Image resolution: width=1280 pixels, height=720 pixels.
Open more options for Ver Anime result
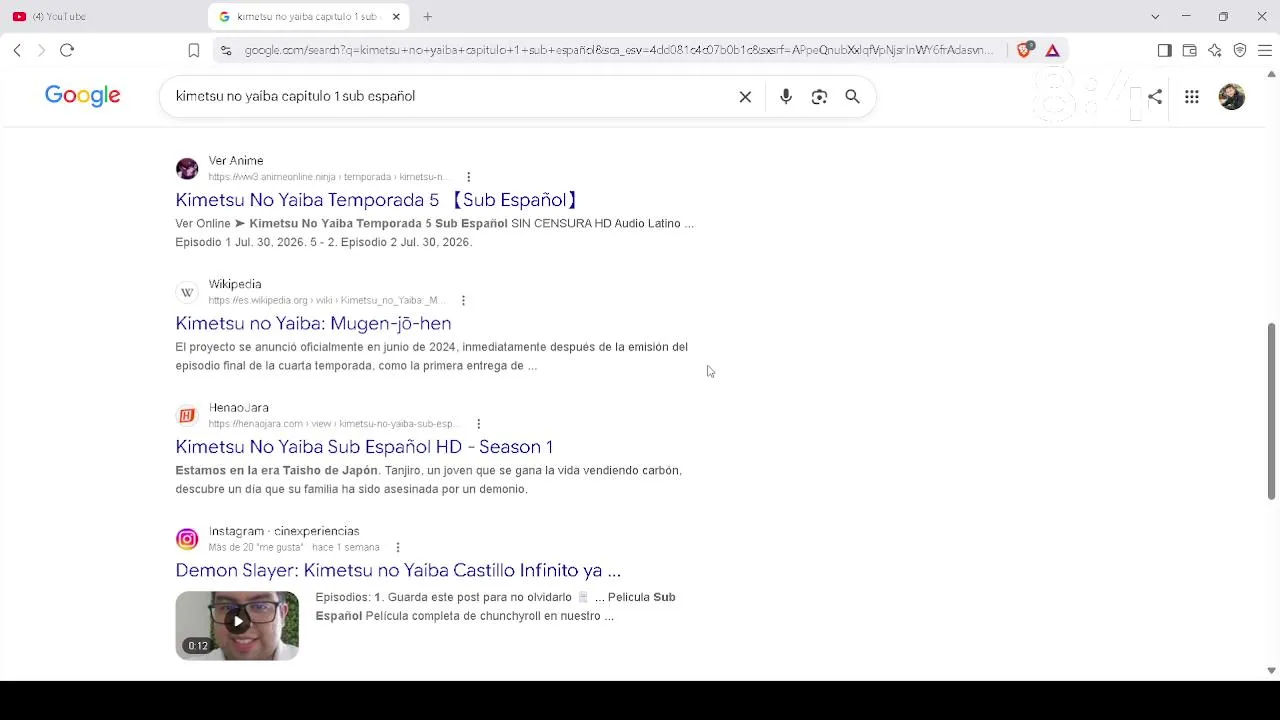click(468, 177)
